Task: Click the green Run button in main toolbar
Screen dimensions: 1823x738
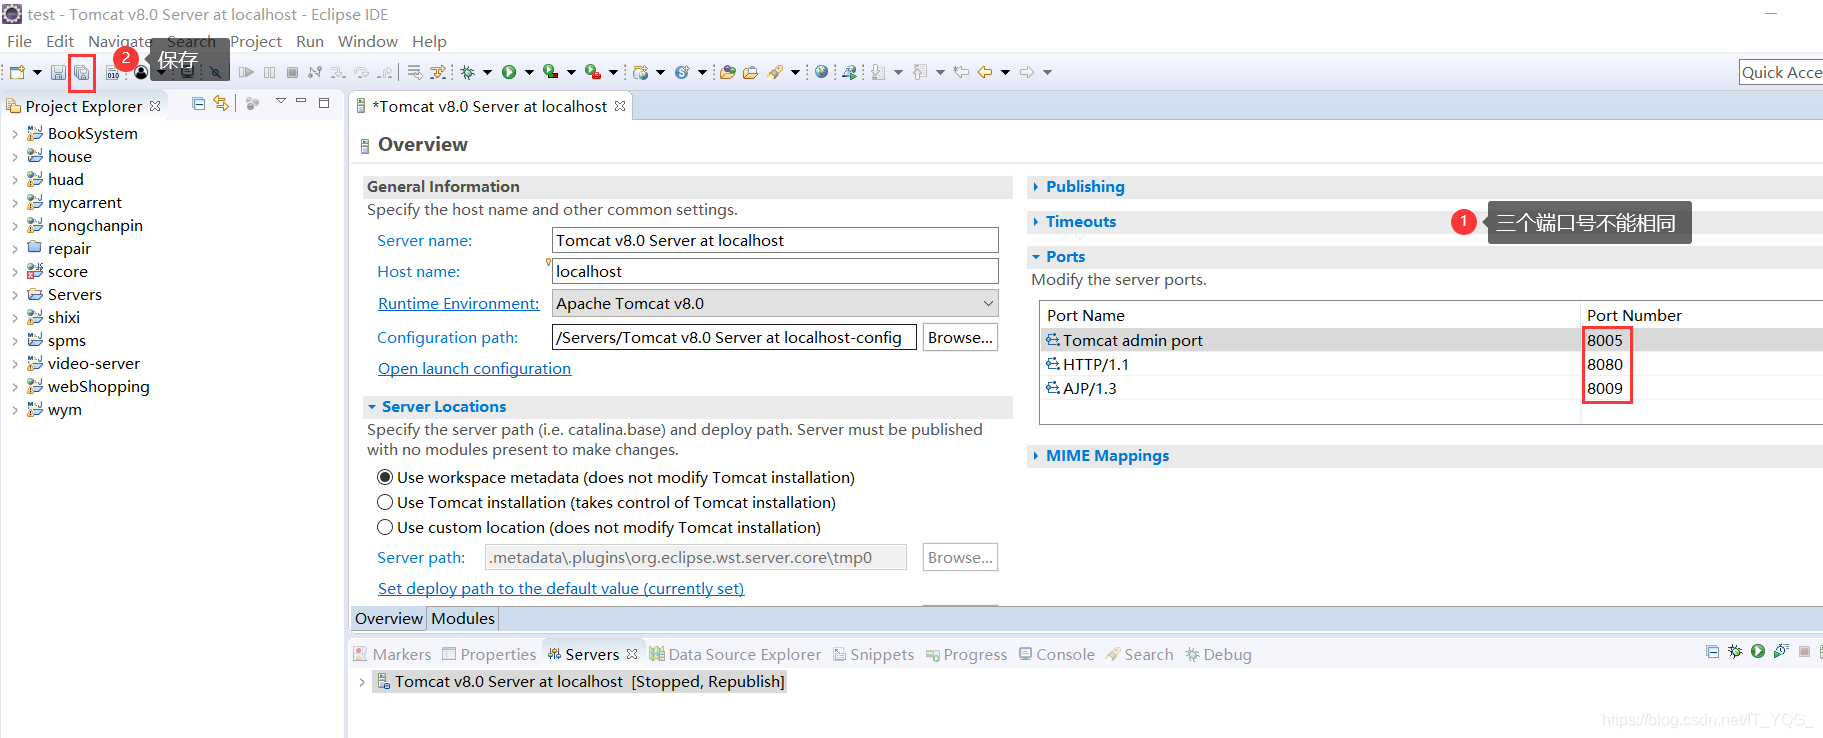Action: (509, 72)
